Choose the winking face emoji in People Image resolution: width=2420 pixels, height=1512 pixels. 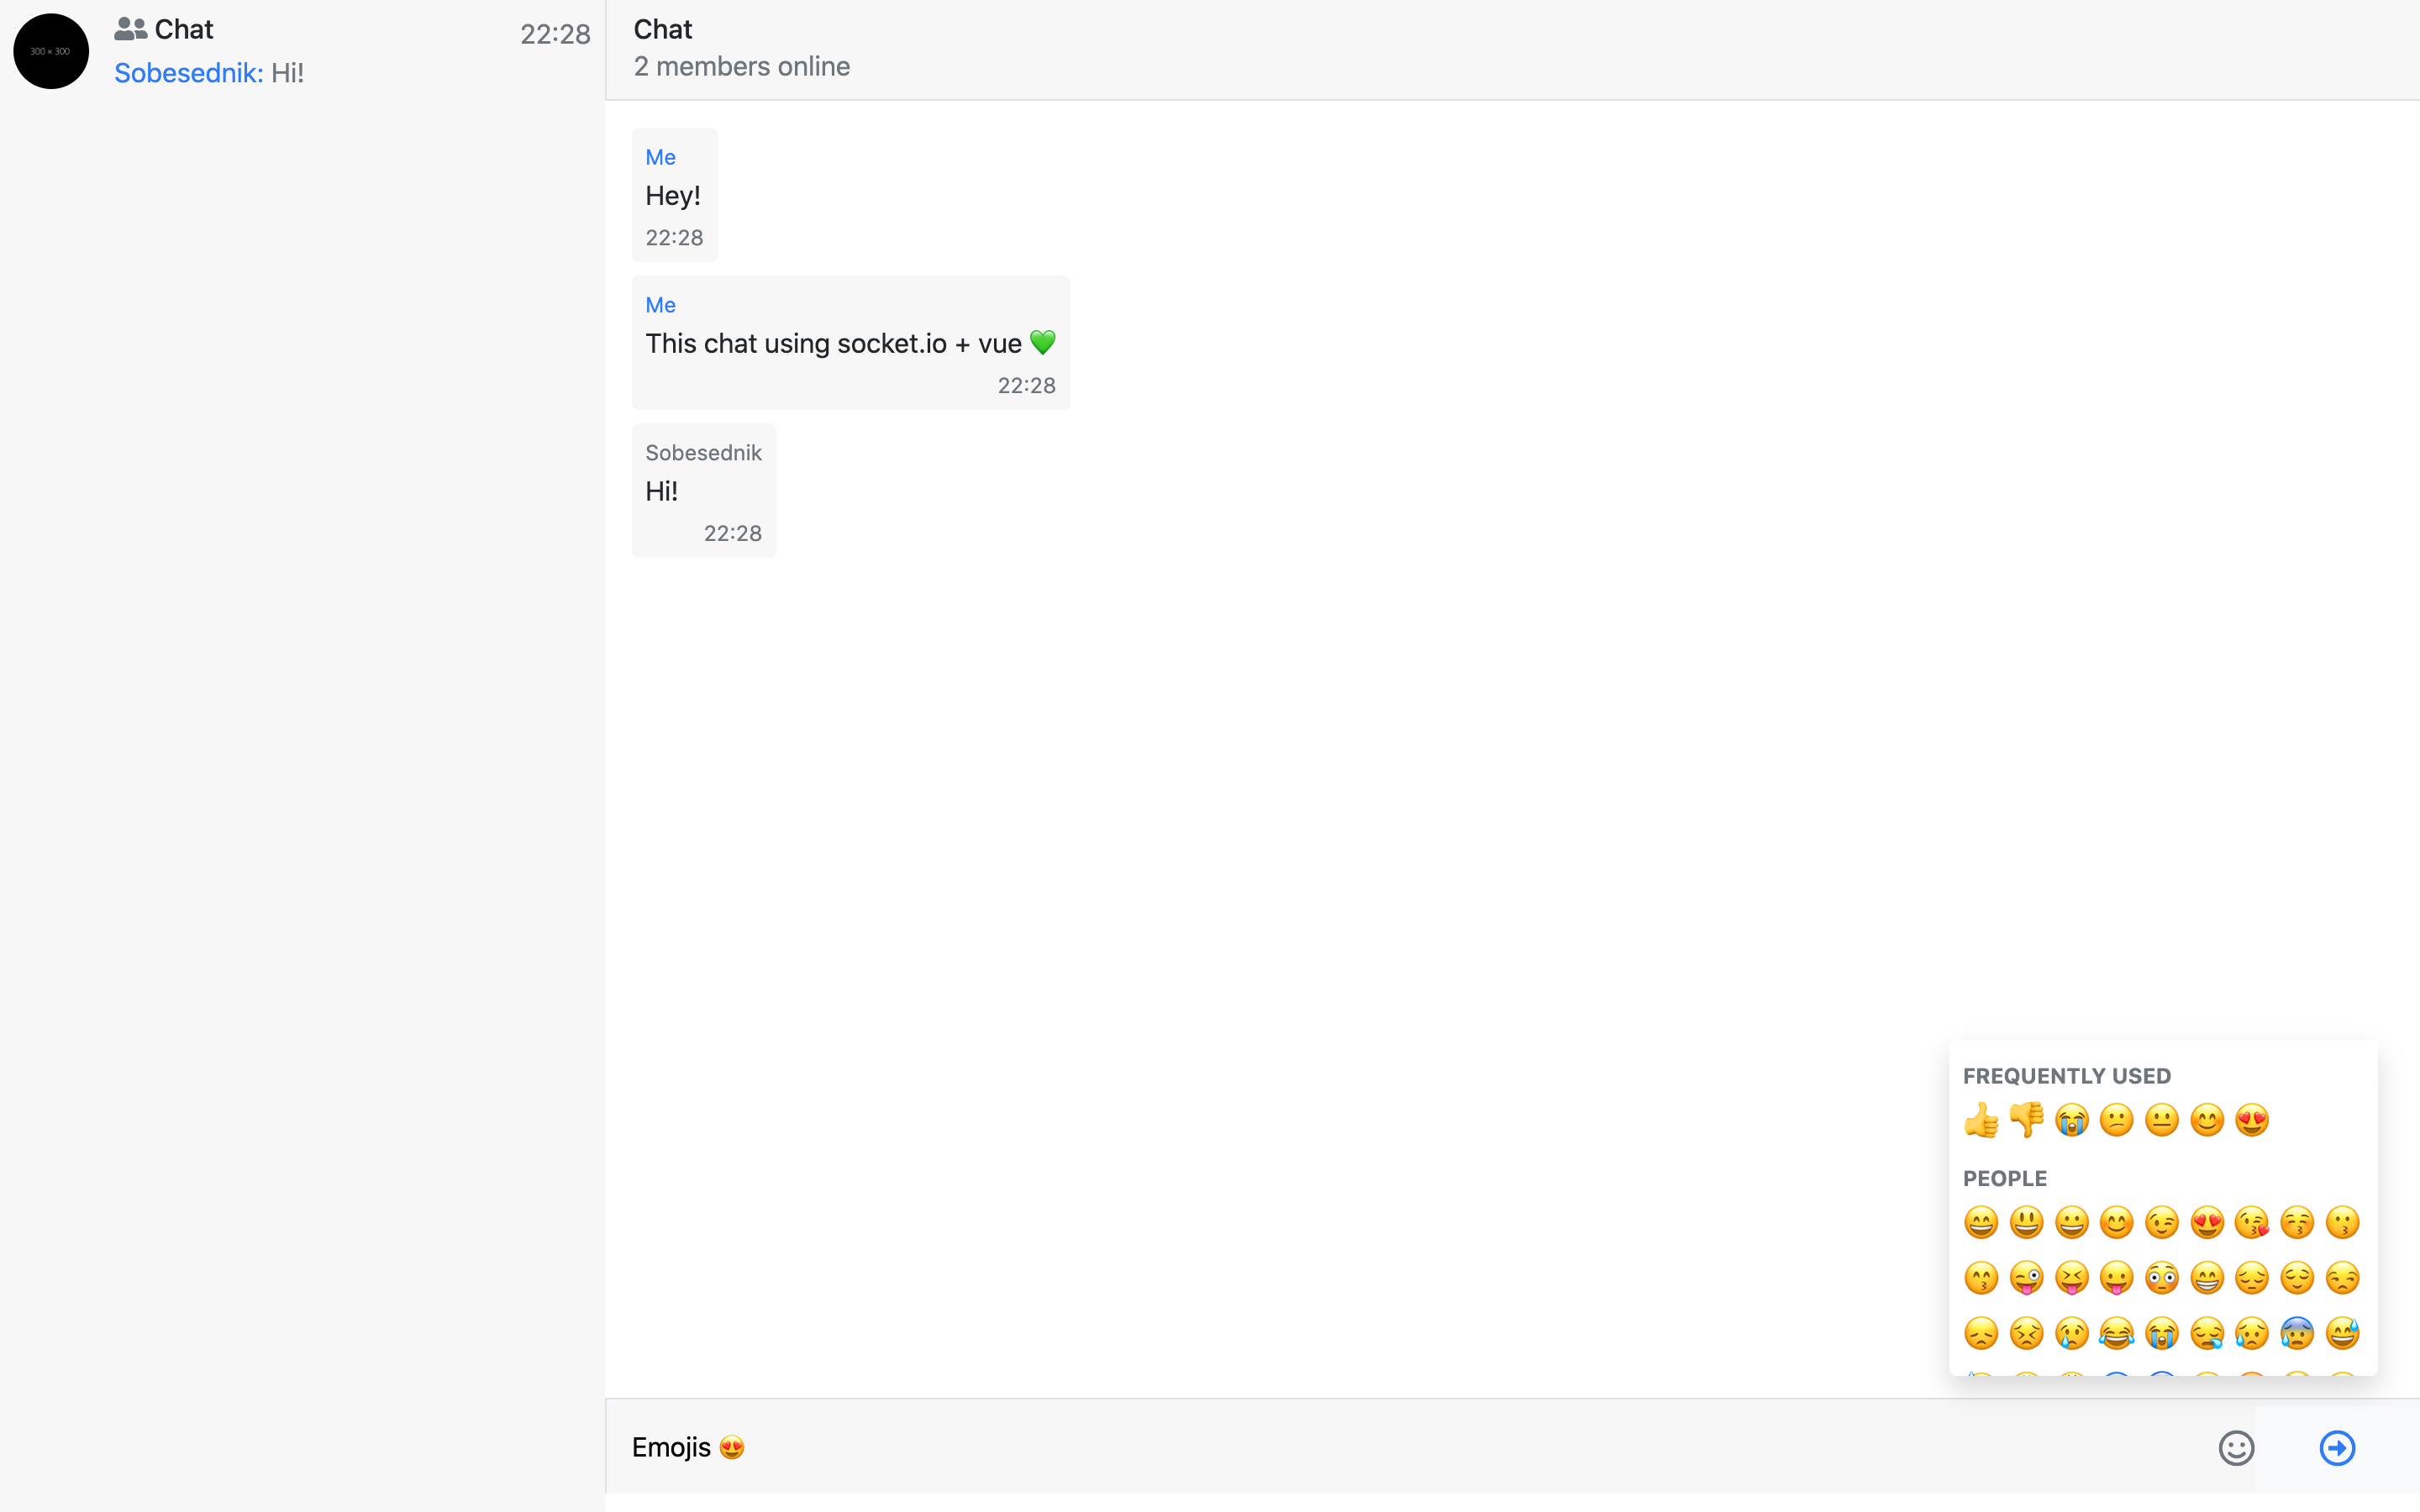(2162, 1222)
